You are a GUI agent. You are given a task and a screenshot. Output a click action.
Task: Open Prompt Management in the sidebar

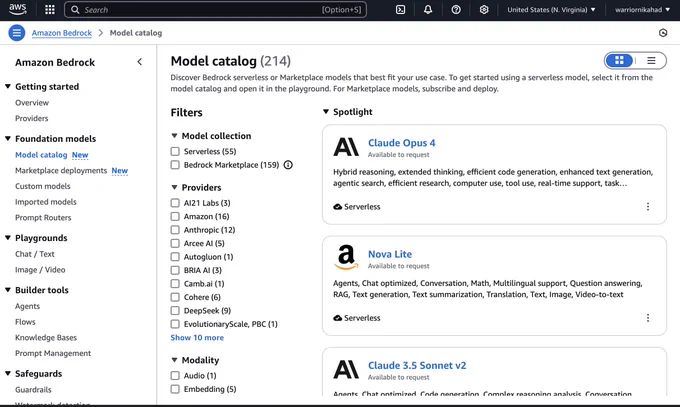click(x=53, y=353)
